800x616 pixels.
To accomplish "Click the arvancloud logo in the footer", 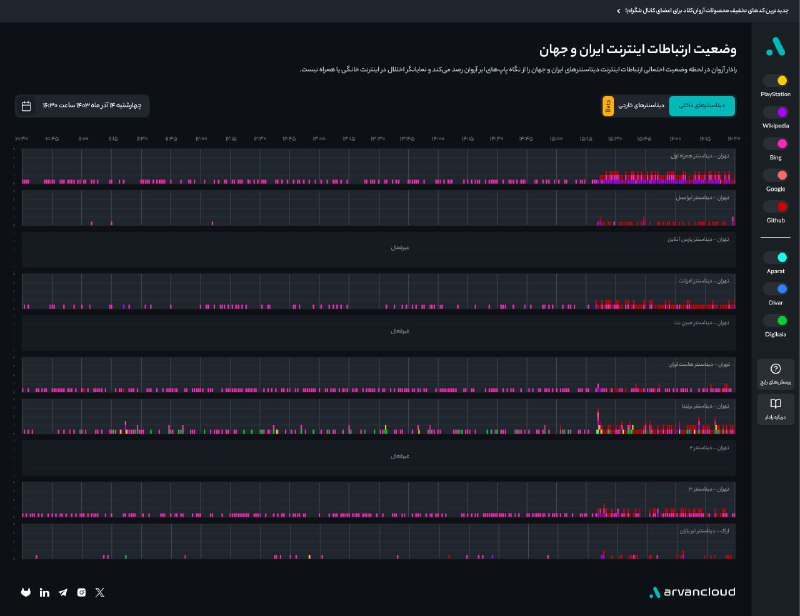I will click(692, 592).
